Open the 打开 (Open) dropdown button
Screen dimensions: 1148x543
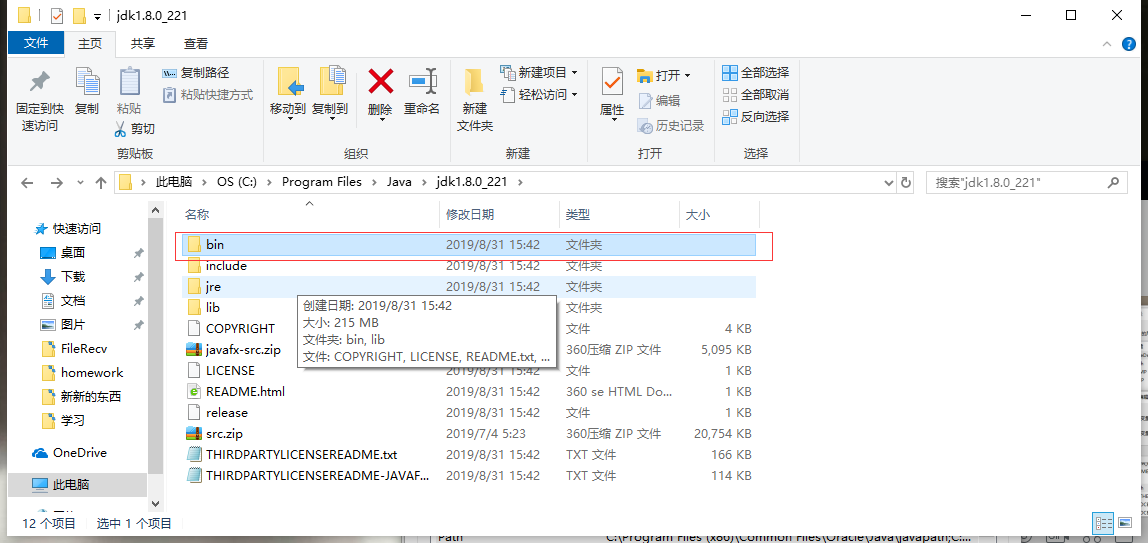point(663,75)
